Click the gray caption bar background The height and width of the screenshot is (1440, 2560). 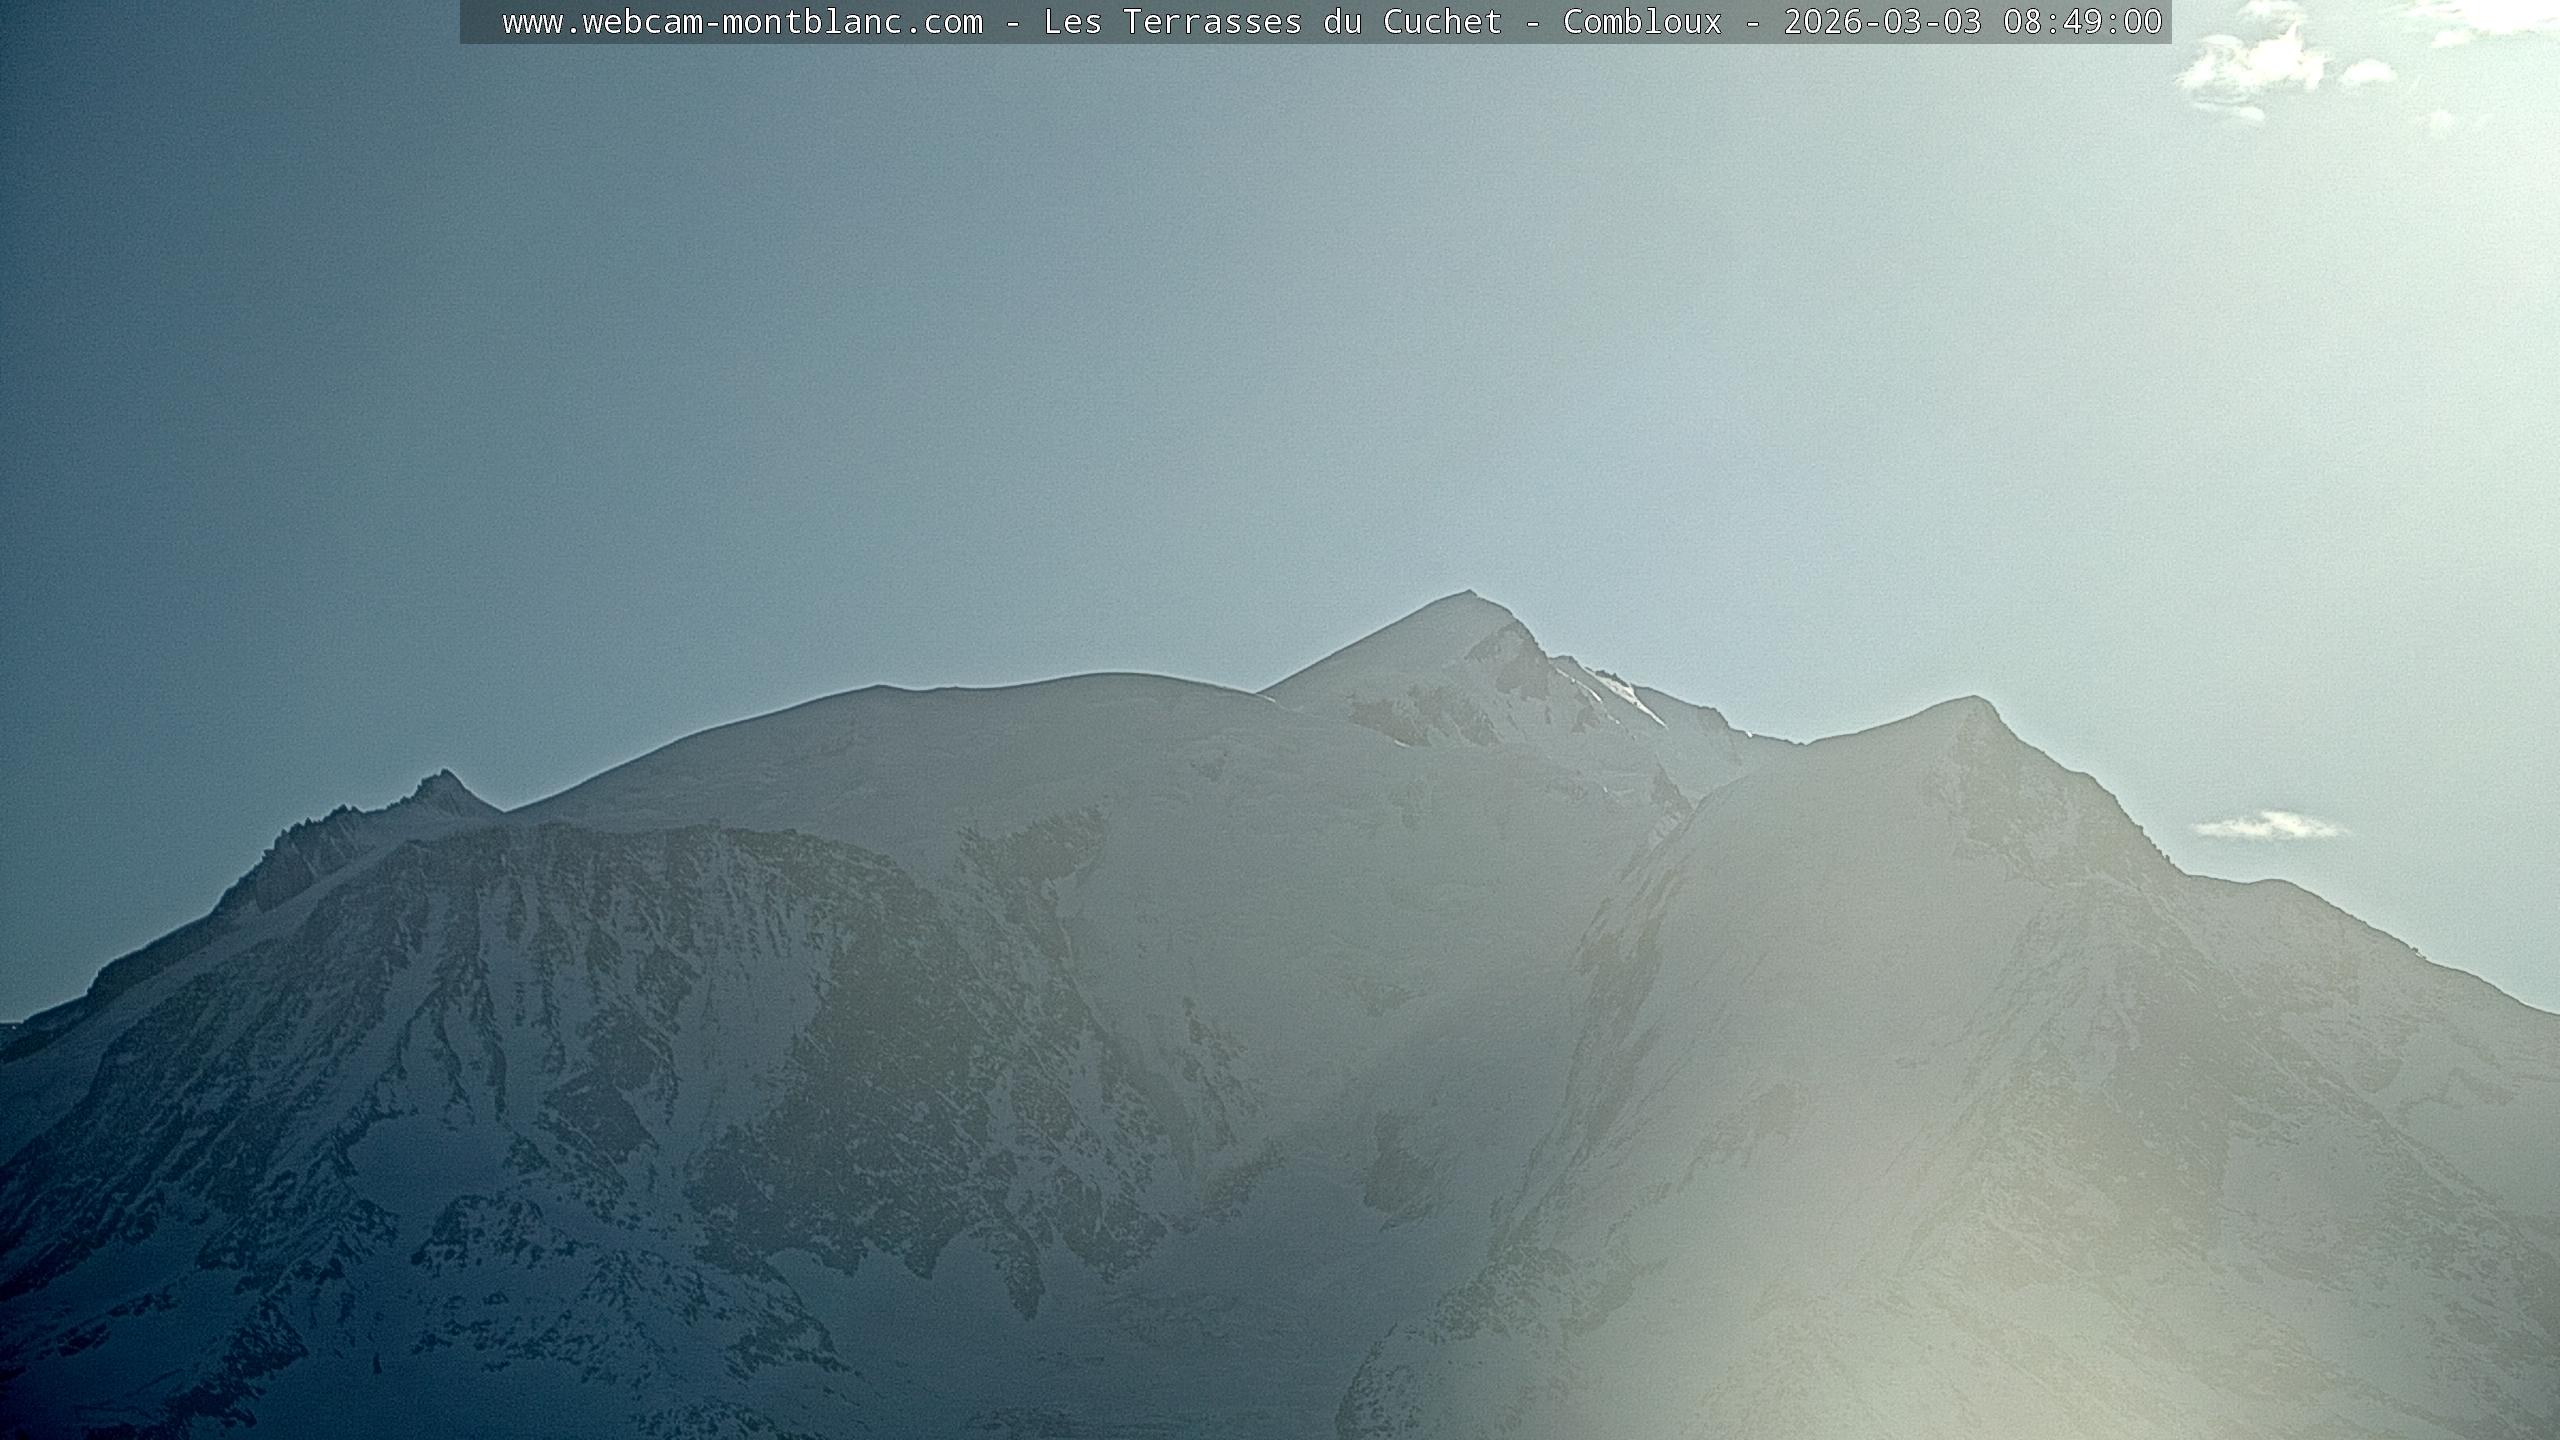tap(482, 22)
